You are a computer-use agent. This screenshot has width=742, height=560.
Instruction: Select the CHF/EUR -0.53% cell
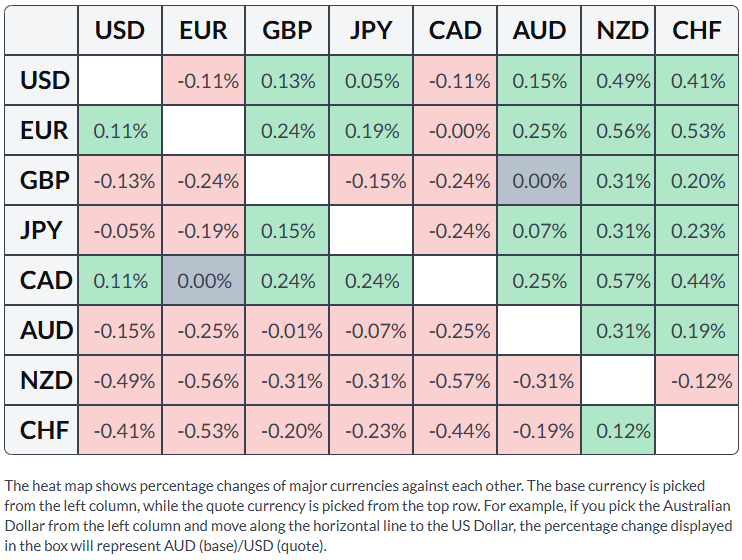click(203, 430)
